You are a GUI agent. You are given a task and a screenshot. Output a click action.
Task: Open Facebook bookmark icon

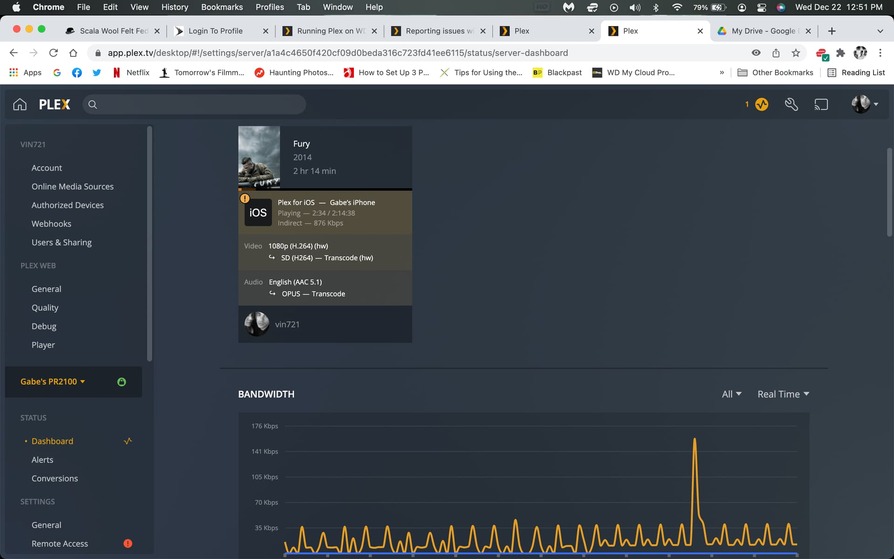(x=76, y=72)
